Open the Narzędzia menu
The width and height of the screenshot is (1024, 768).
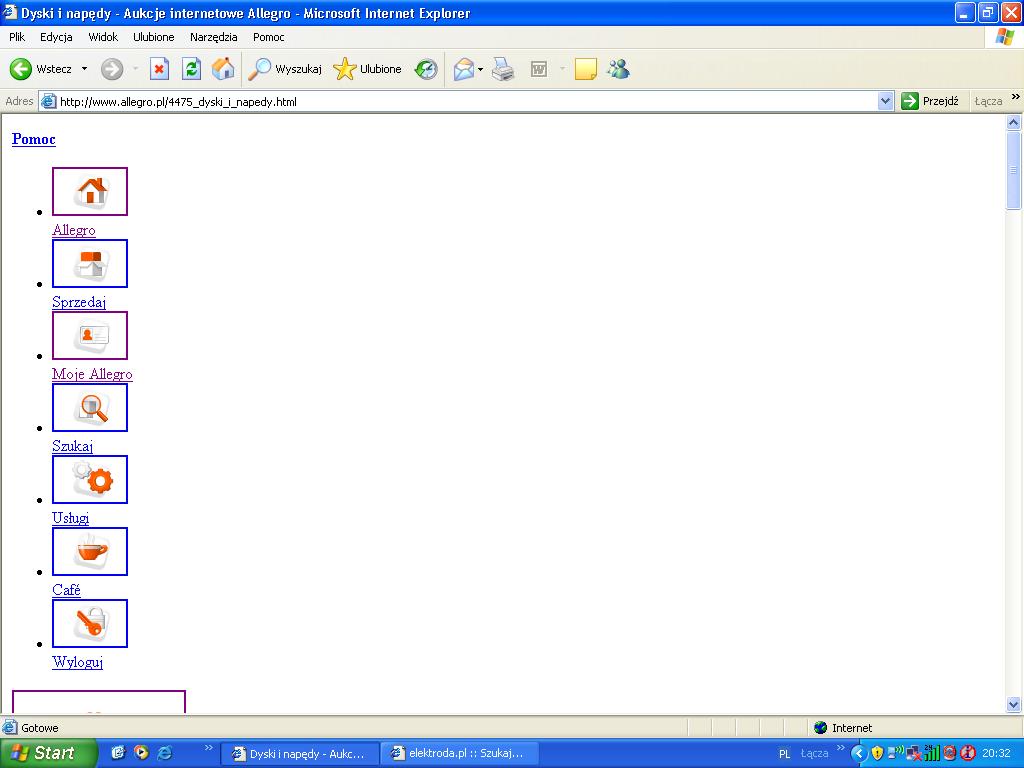coord(214,37)
